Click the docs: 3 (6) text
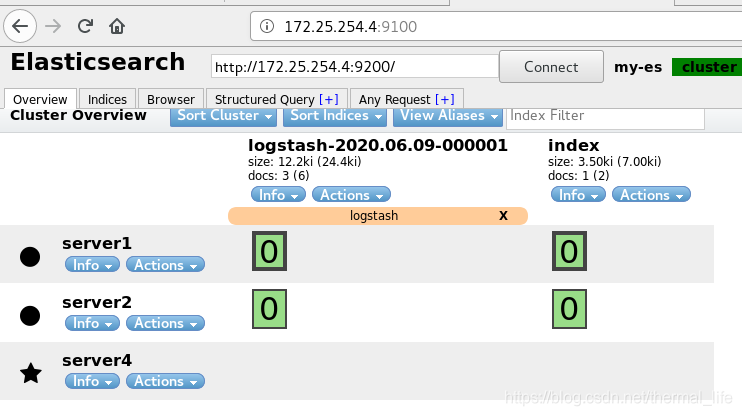This screenshot has width=742, height=416. coord(279,176)
